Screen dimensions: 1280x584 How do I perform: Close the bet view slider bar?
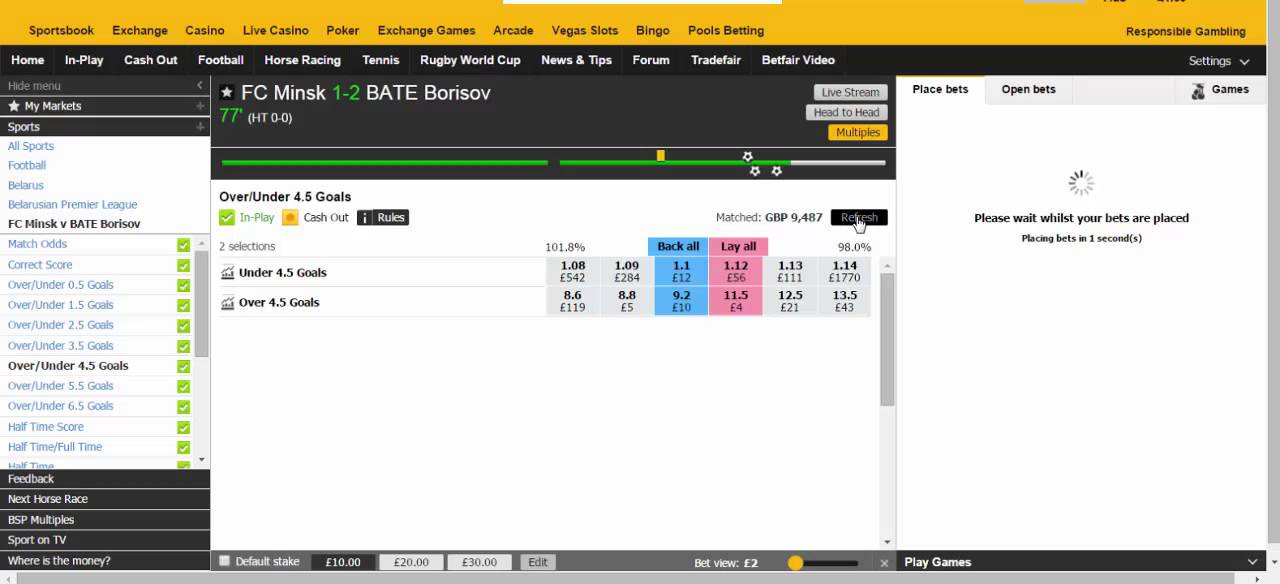click(x=884, y=563)
